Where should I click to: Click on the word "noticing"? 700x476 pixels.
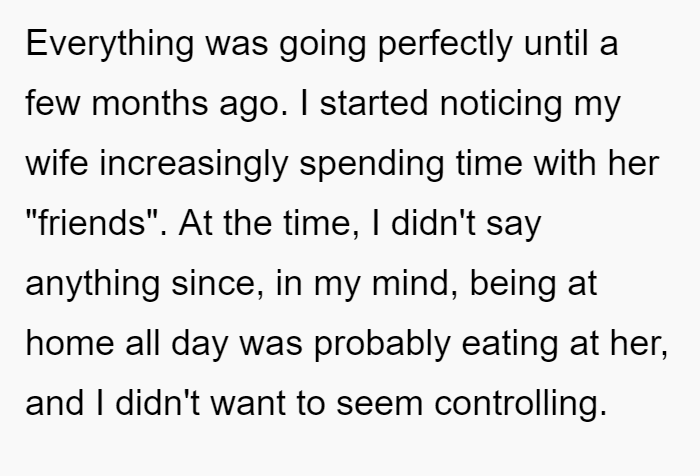click(x=501, y=104)
